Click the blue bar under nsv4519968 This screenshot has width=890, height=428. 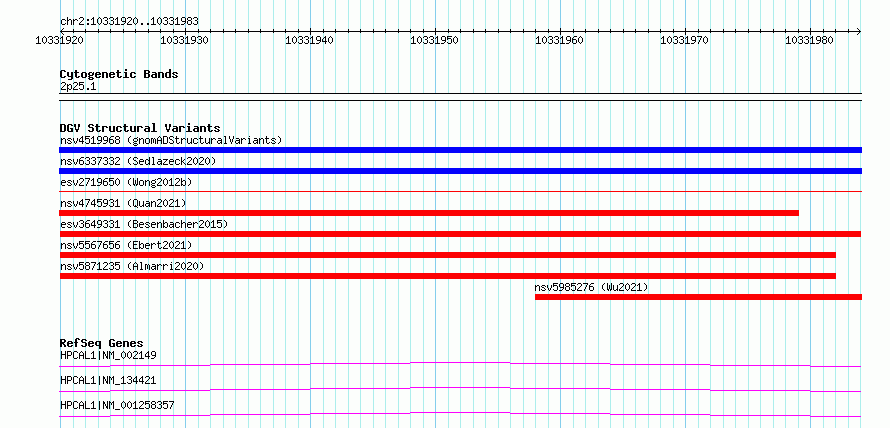click(x=460, y=150)
